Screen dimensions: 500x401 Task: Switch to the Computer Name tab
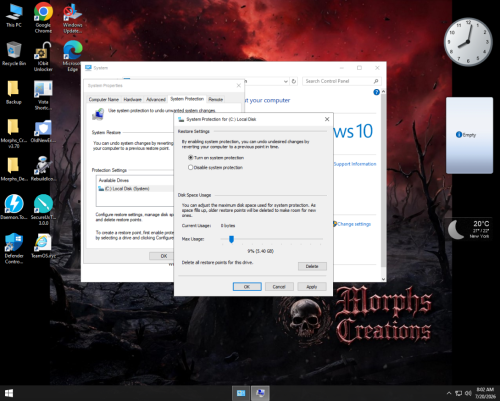(x=104, y=99)
